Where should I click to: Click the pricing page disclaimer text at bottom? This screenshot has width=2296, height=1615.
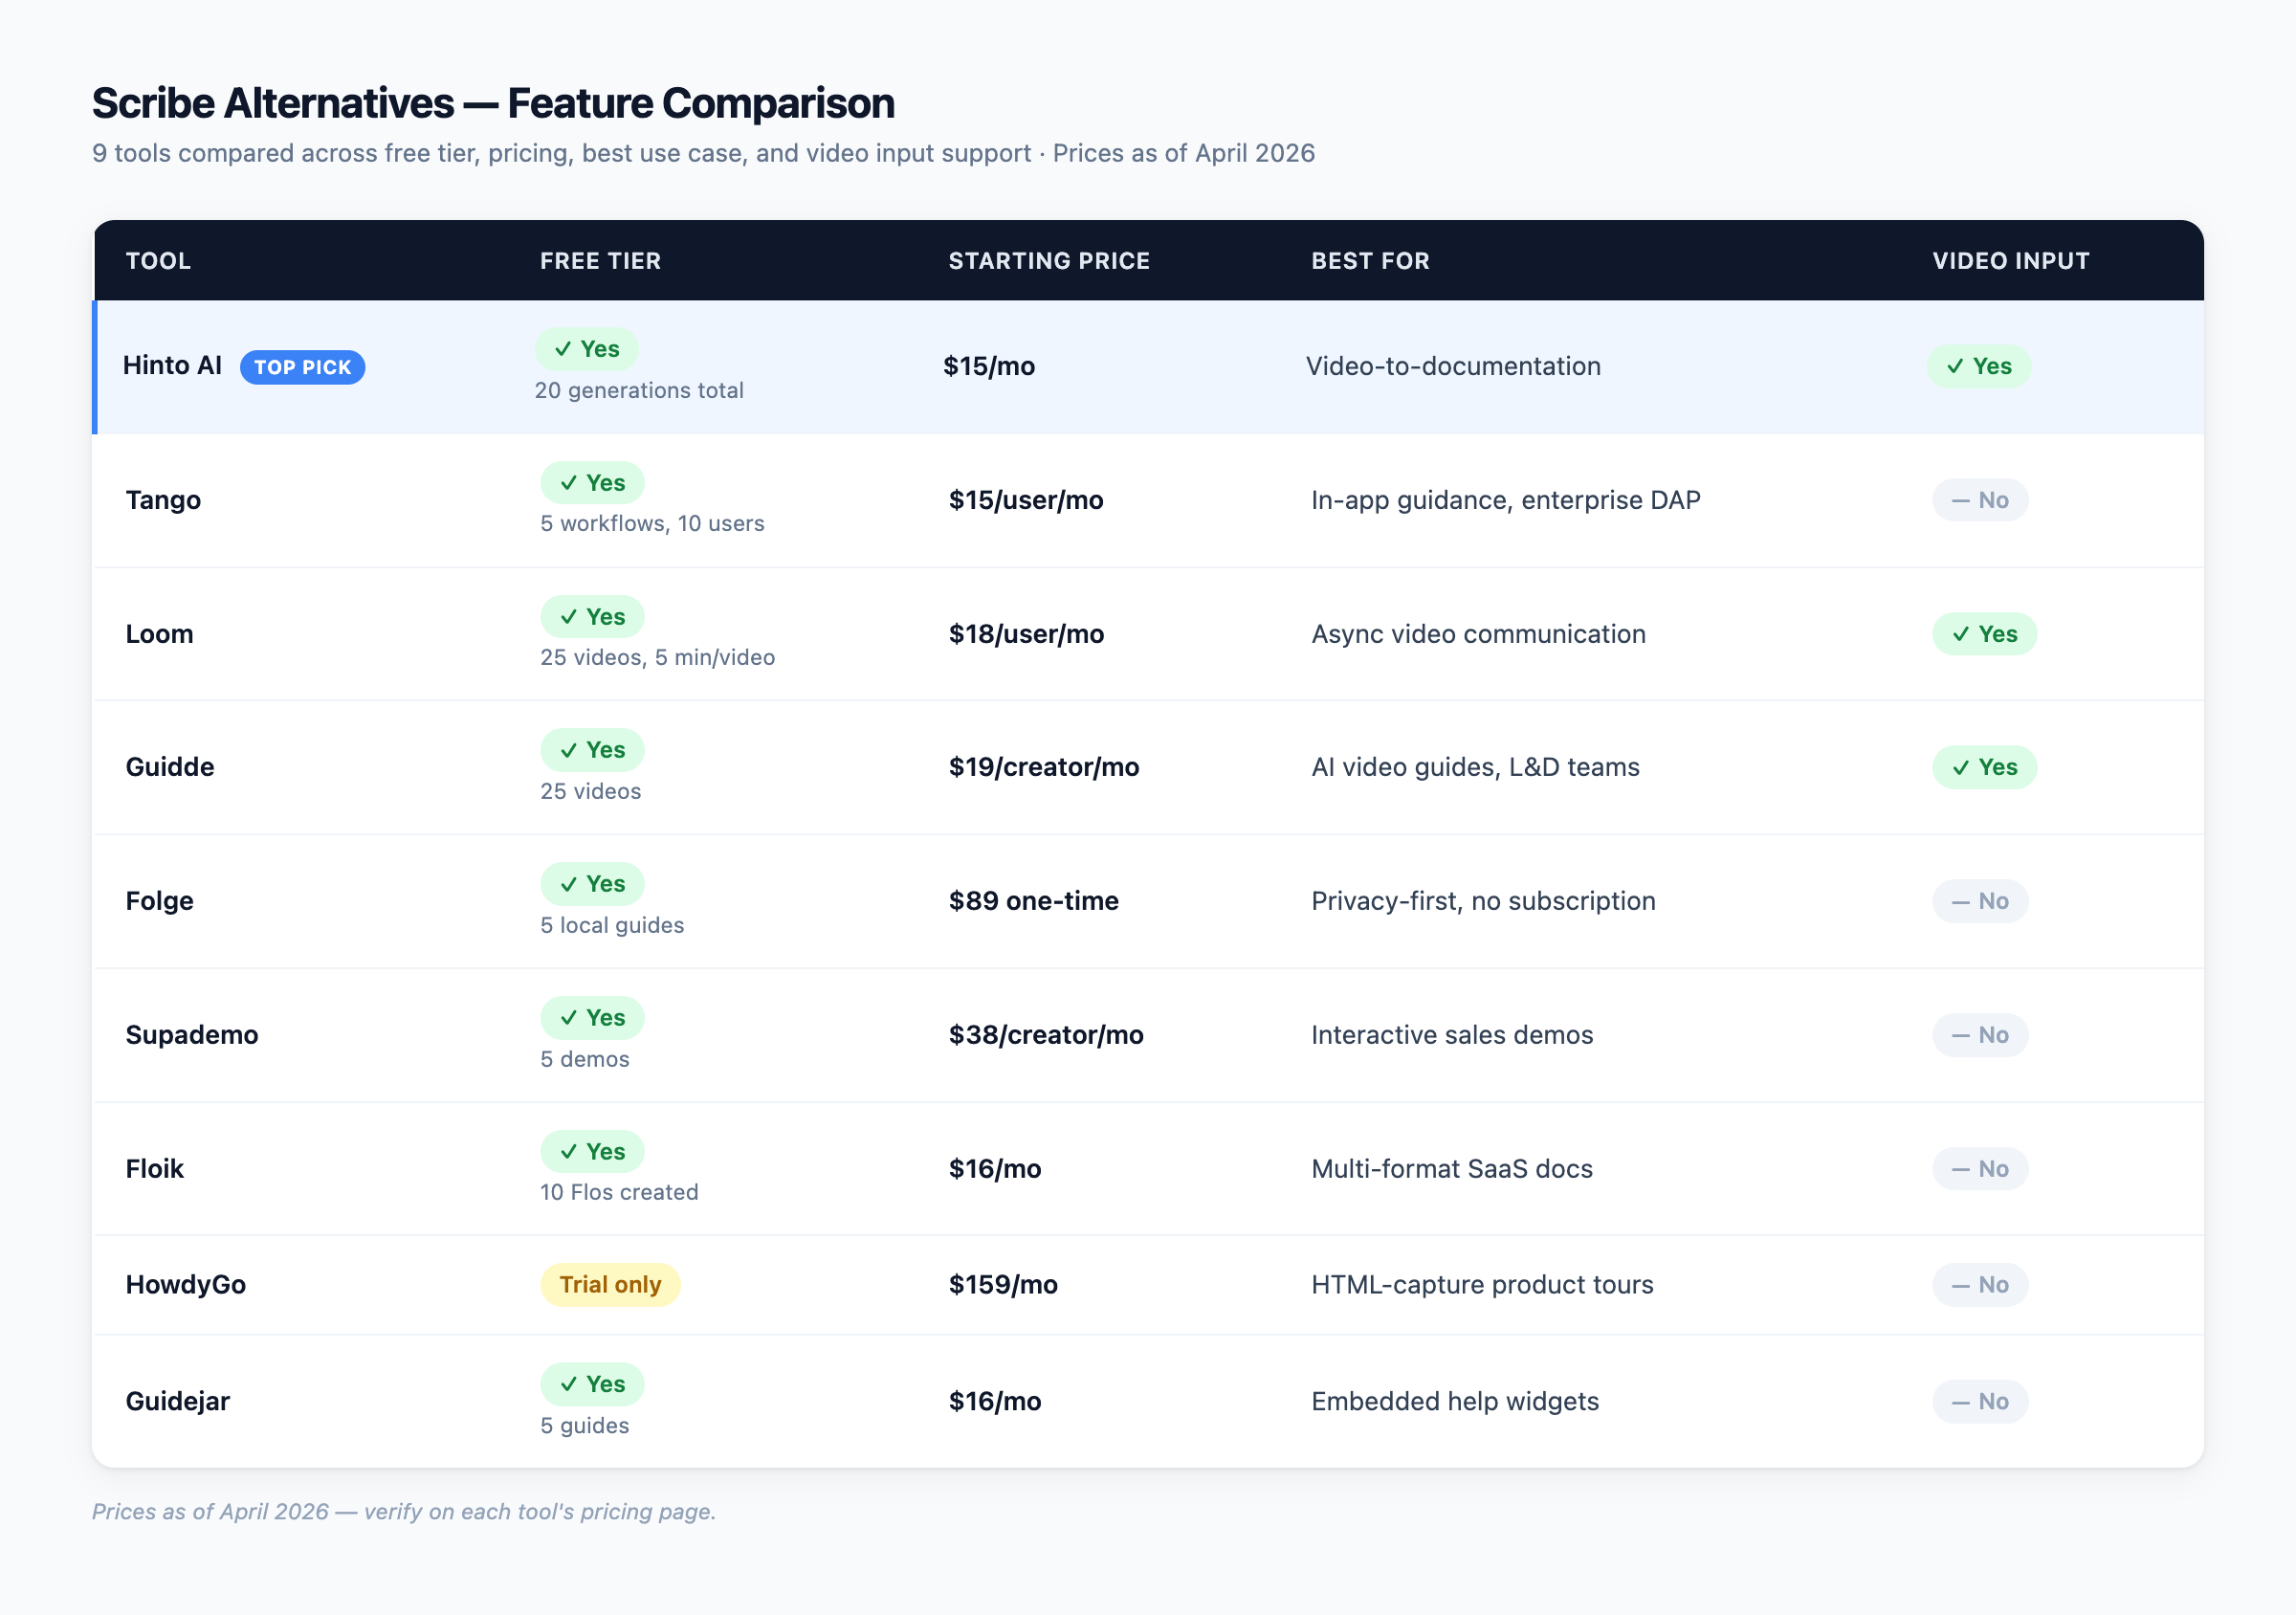coord(404,1512)
